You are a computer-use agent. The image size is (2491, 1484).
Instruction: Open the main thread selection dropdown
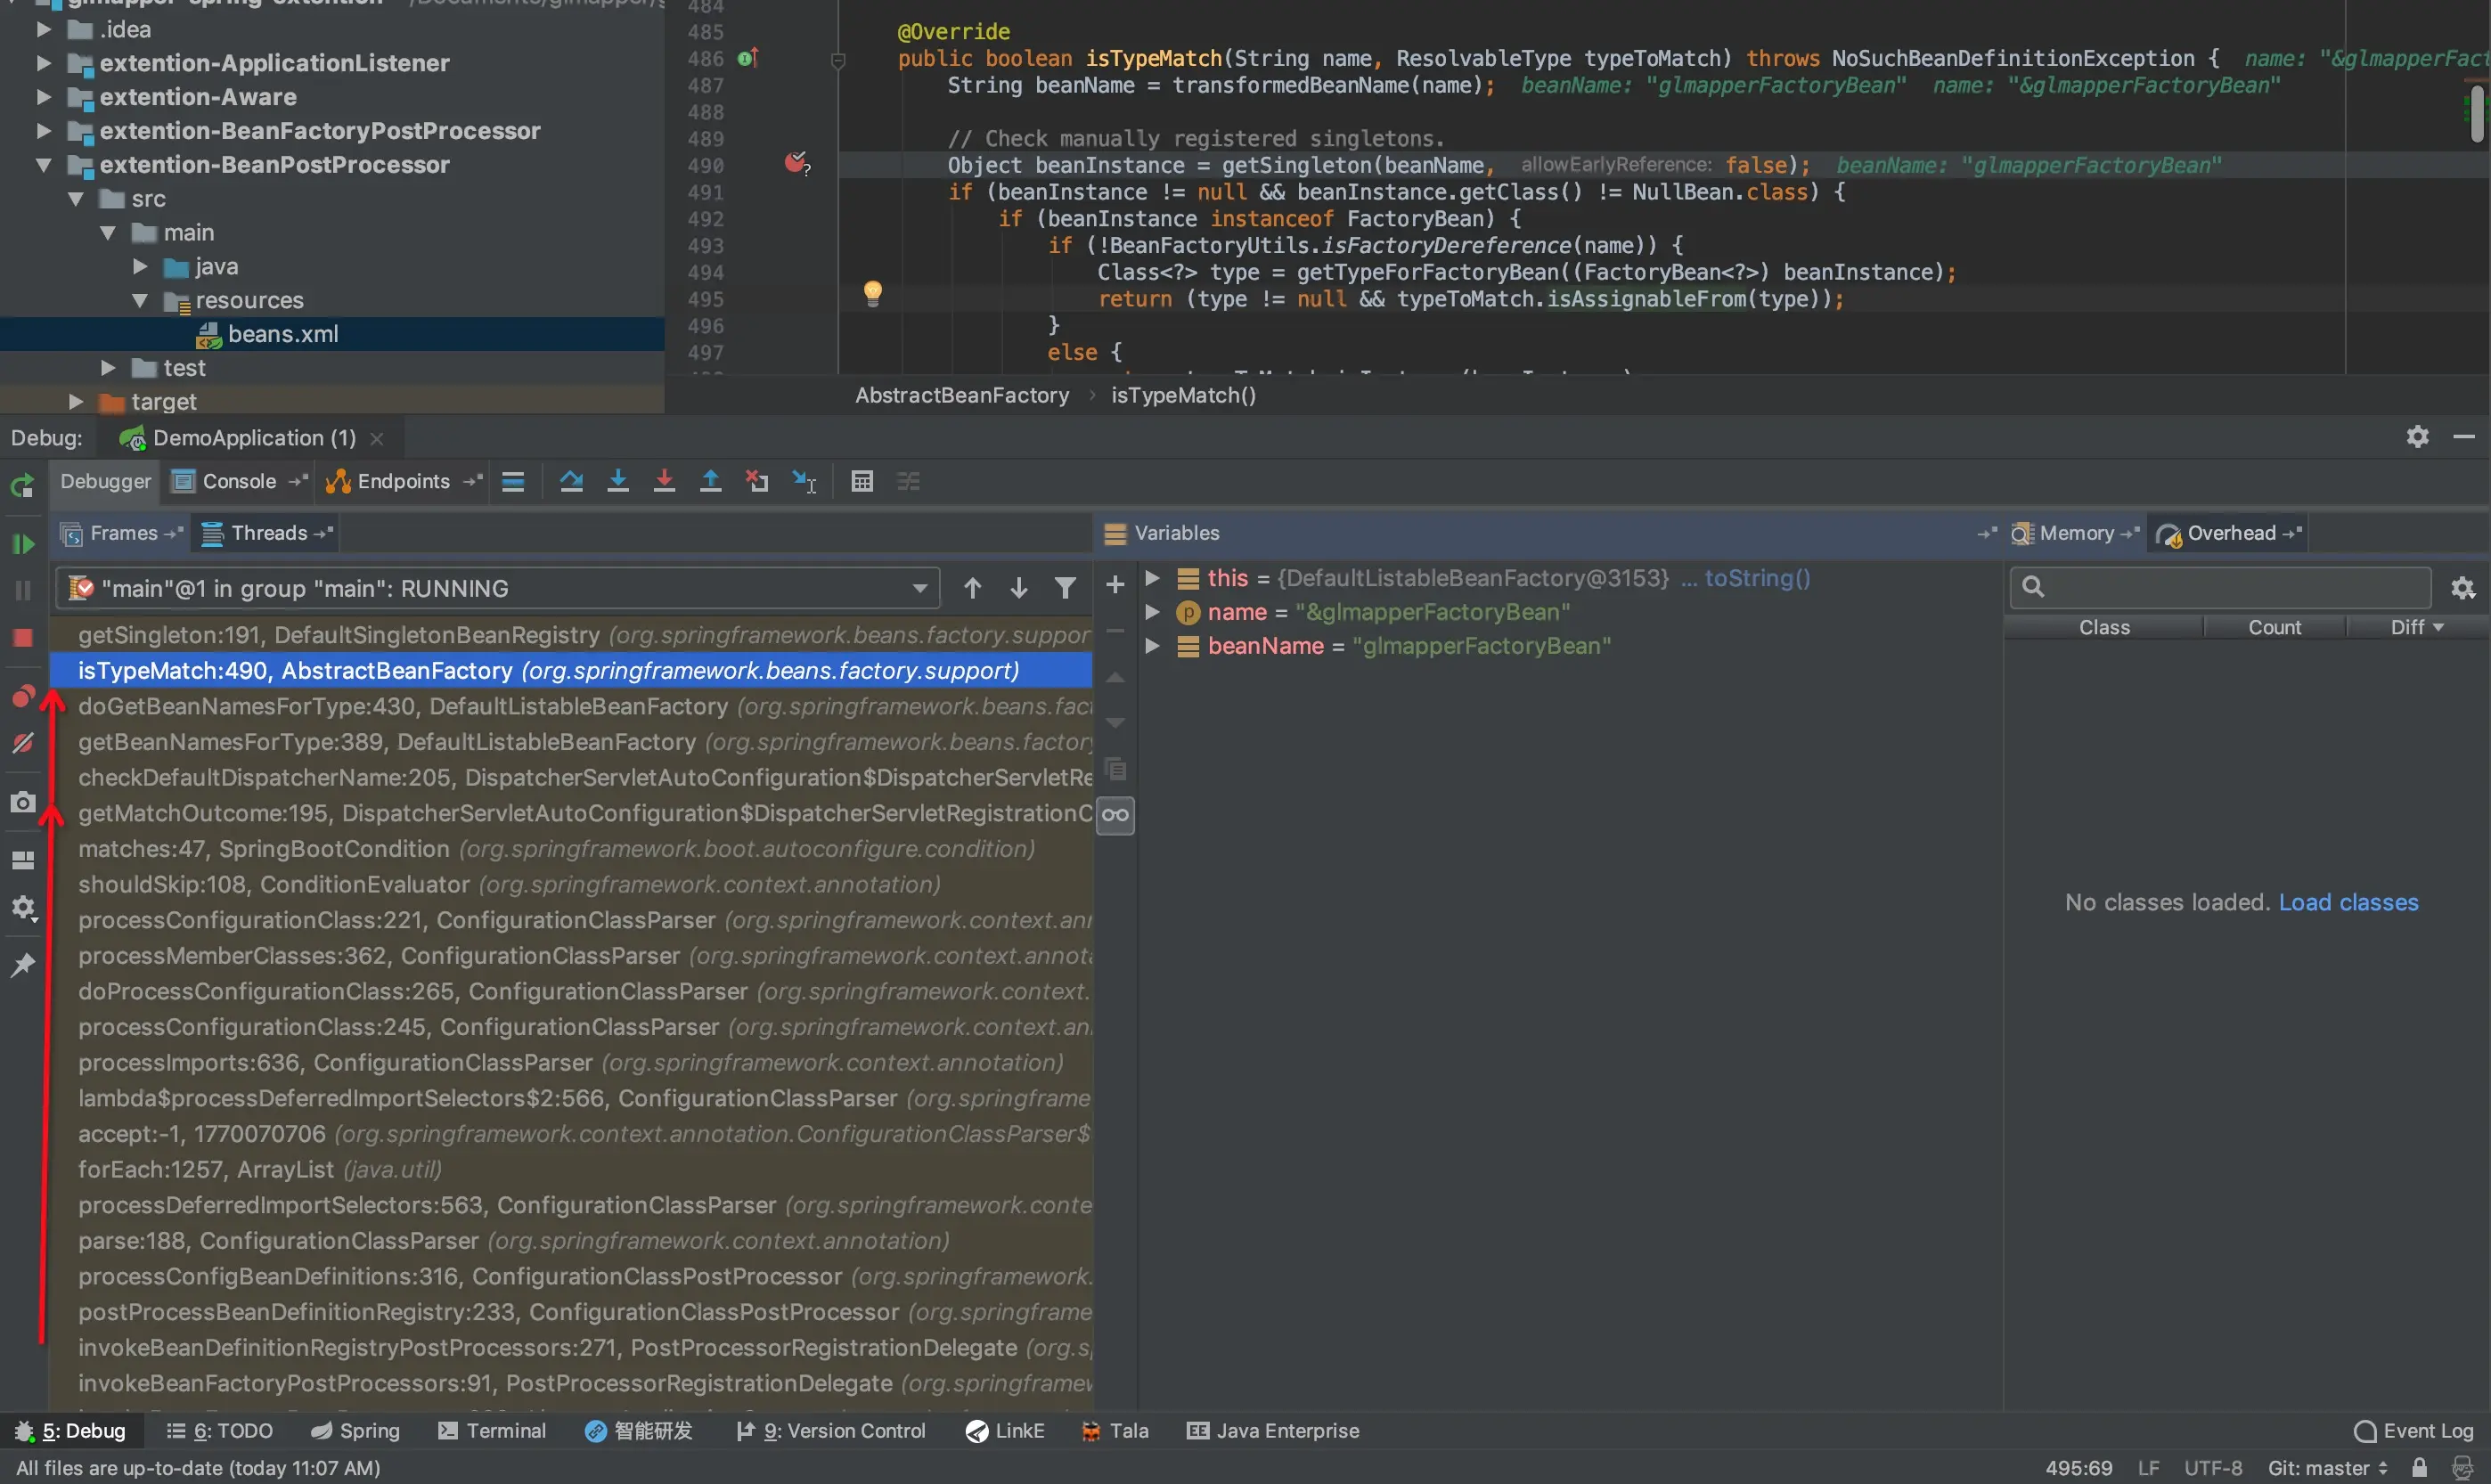point(919,589)
